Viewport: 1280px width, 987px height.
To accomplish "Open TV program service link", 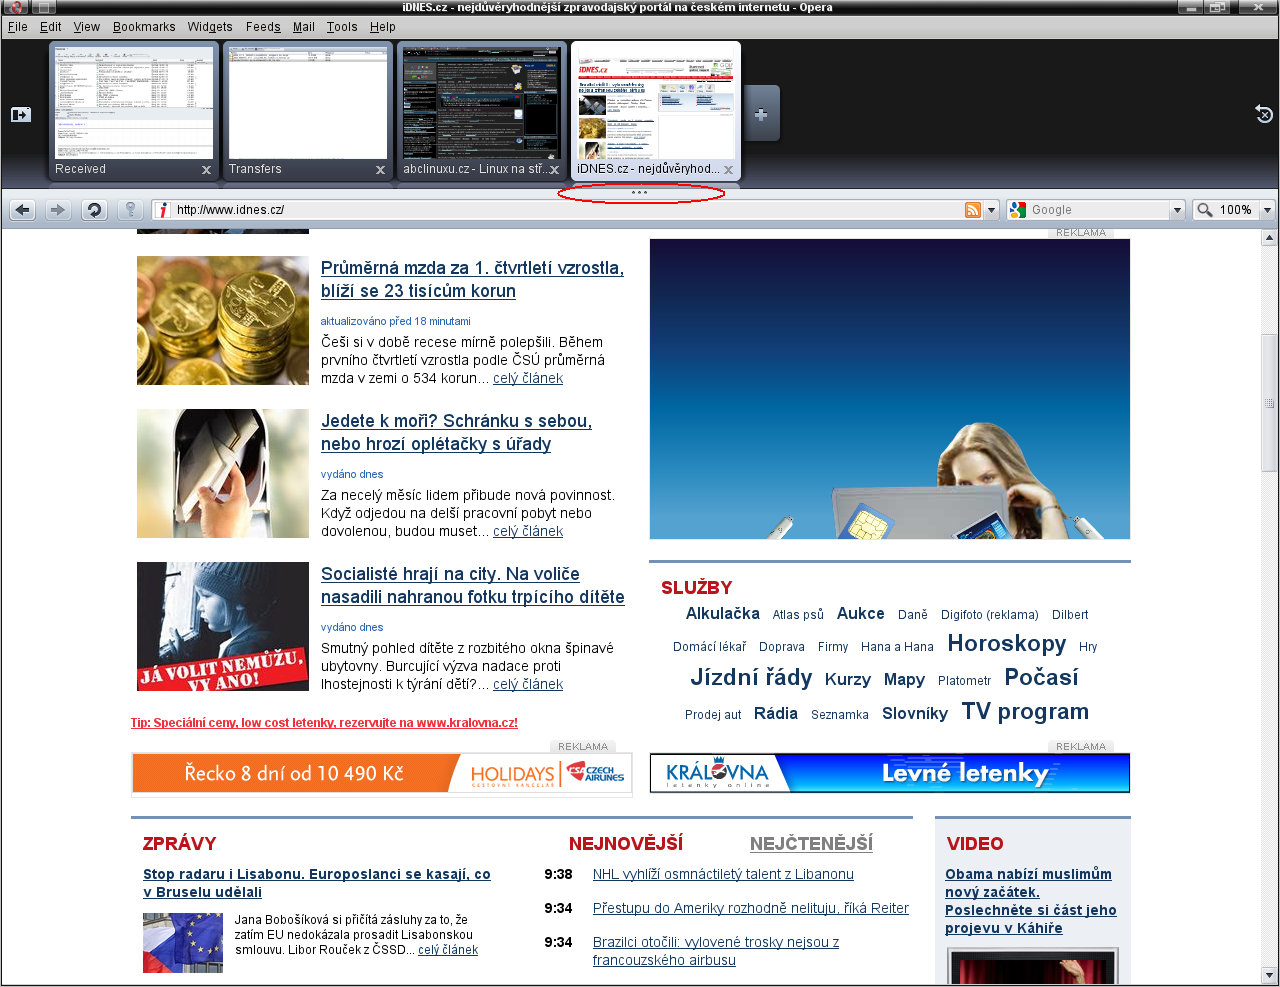I will 1025,712.
